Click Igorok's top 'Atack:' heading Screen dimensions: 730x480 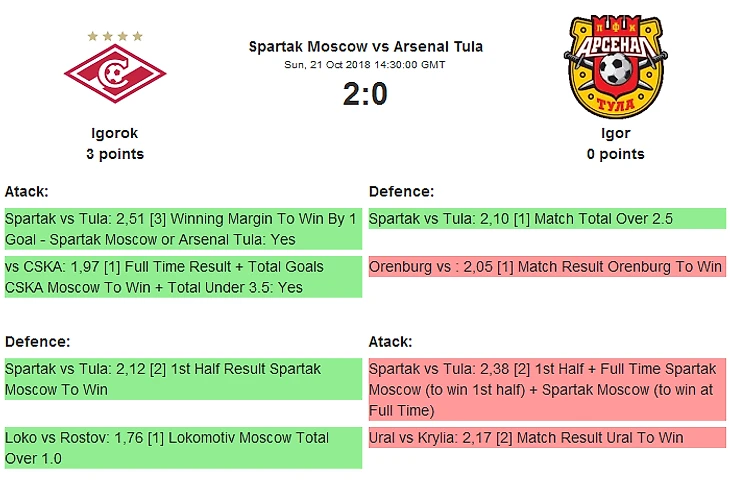point(27,191)
